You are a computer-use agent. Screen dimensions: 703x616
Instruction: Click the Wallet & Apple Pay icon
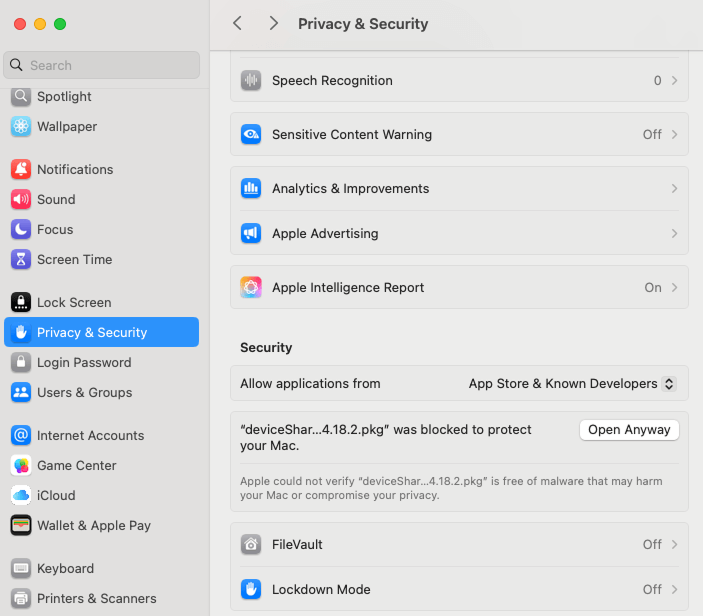click(21, 525)
